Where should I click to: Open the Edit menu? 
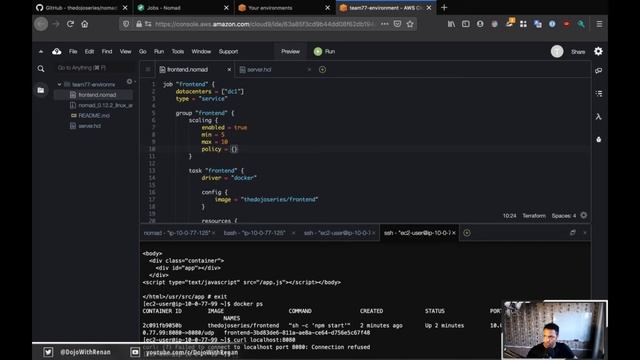point(89,51)
